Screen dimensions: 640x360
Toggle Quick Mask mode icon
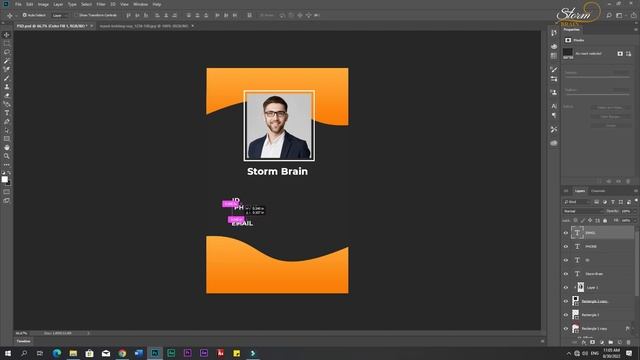pyautogui.click(x=7, y=192)
